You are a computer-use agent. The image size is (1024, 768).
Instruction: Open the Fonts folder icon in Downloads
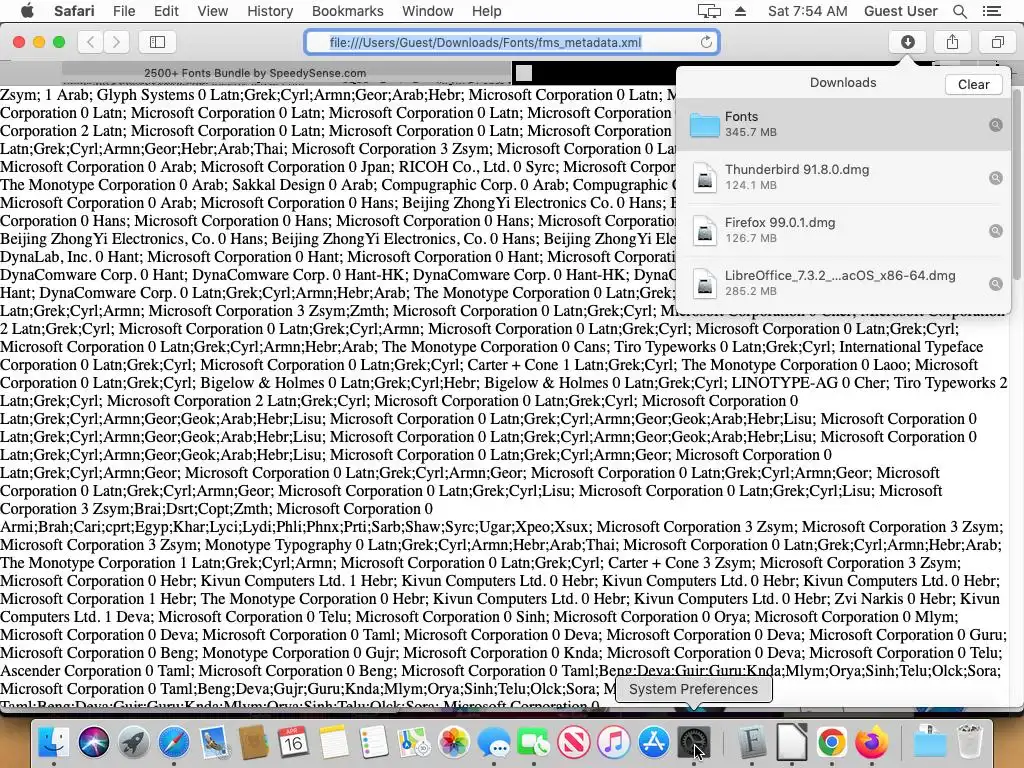click(x=705, y=125)
